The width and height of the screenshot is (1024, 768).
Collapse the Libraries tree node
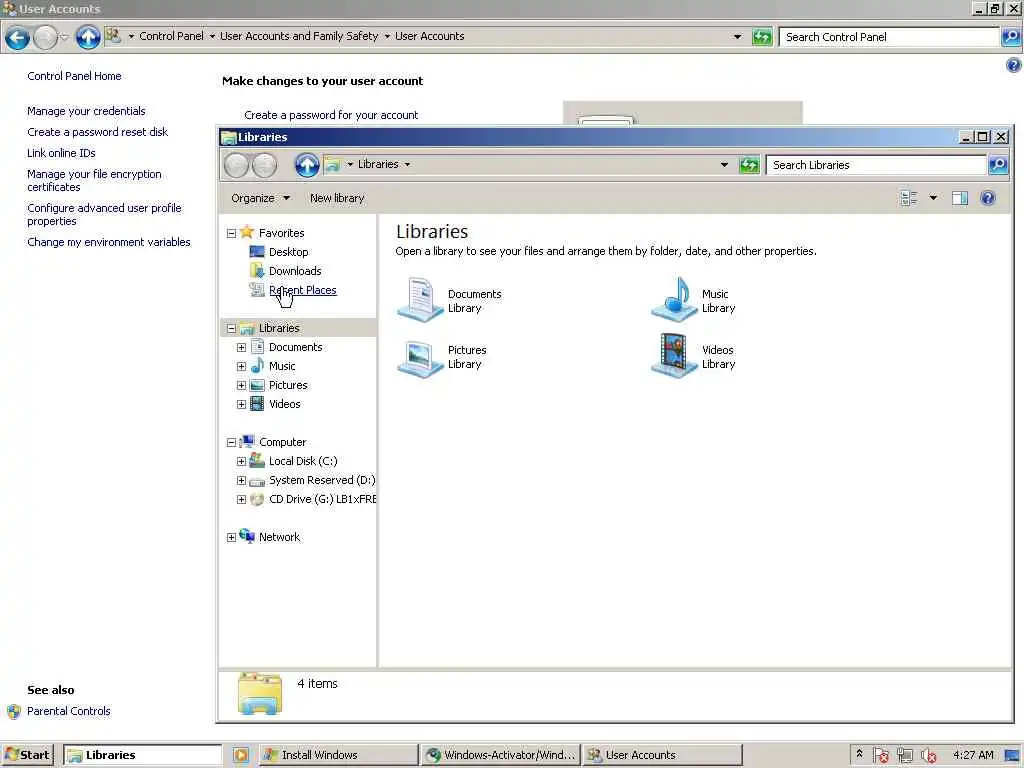pos(231,328)
